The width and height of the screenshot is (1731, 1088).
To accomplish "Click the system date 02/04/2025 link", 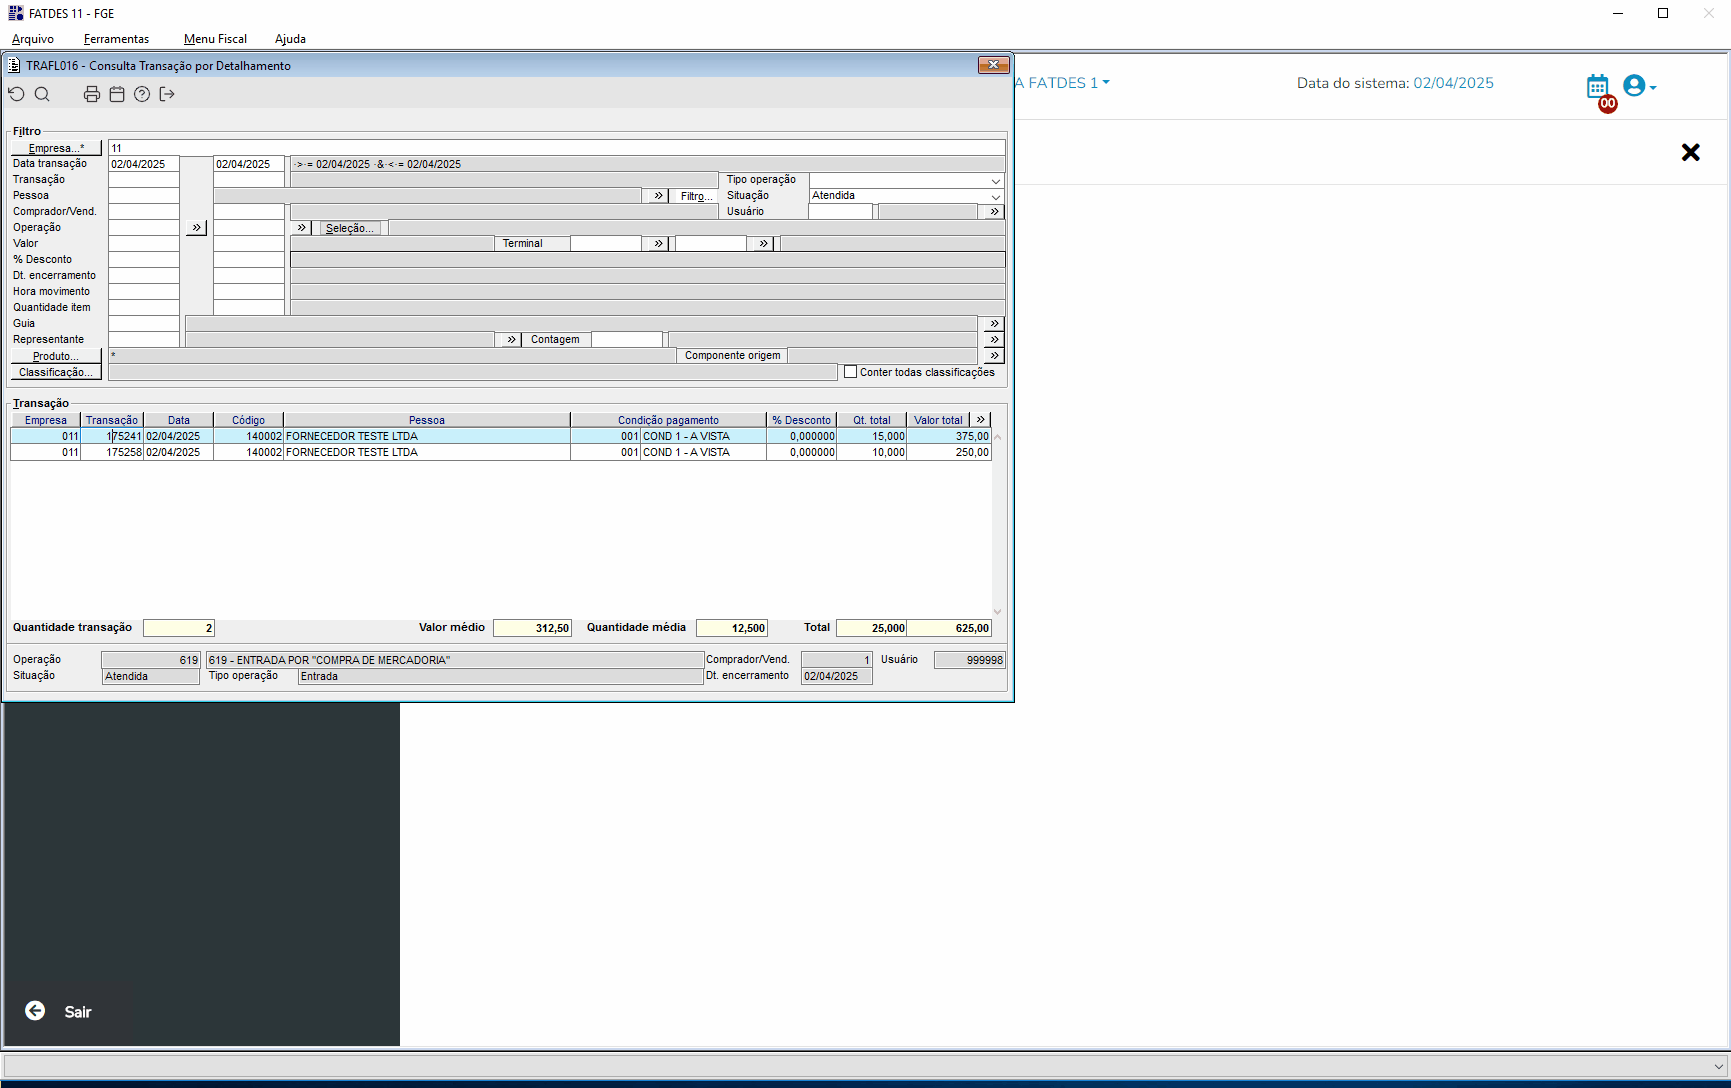I will [x=1453, y=83].
